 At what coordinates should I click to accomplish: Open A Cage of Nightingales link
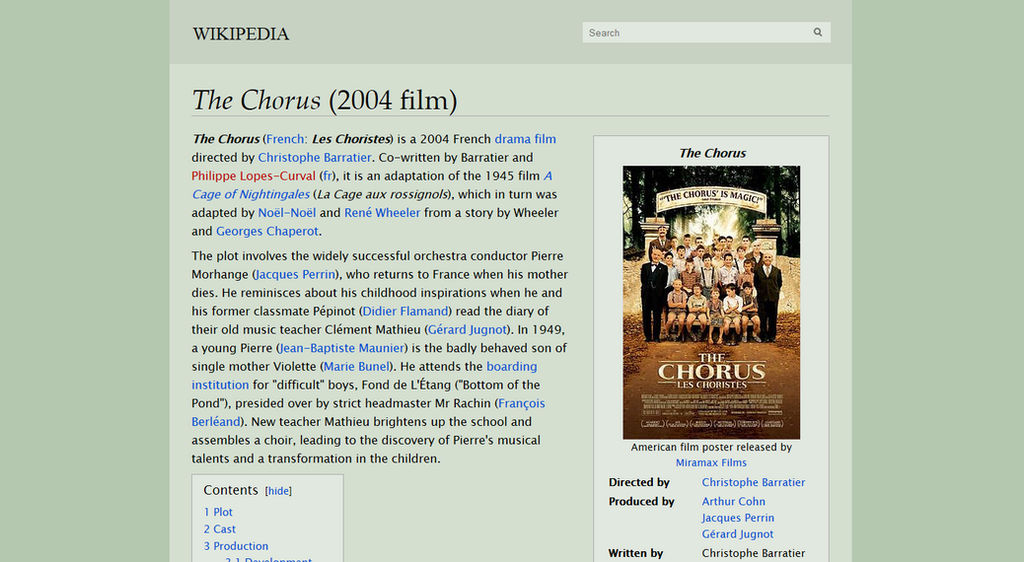pyautogui.click(x=250, y=194)
